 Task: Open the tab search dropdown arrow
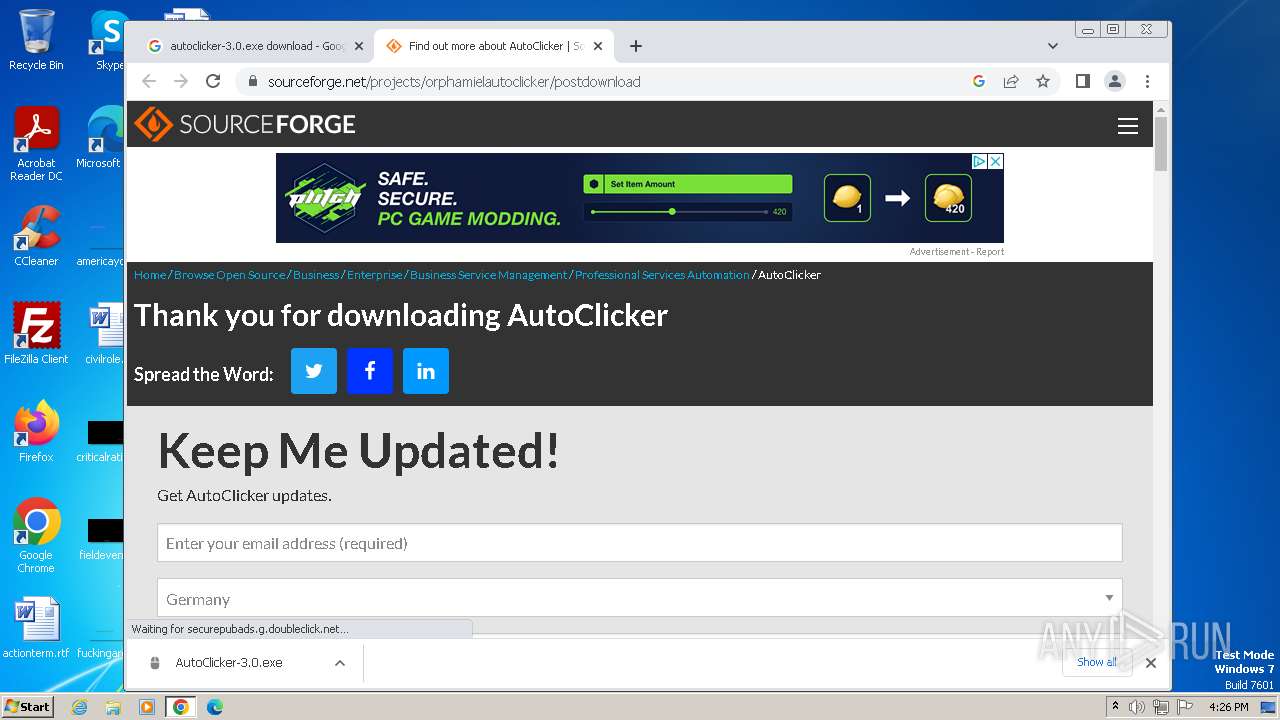[x=1052, y=46]
